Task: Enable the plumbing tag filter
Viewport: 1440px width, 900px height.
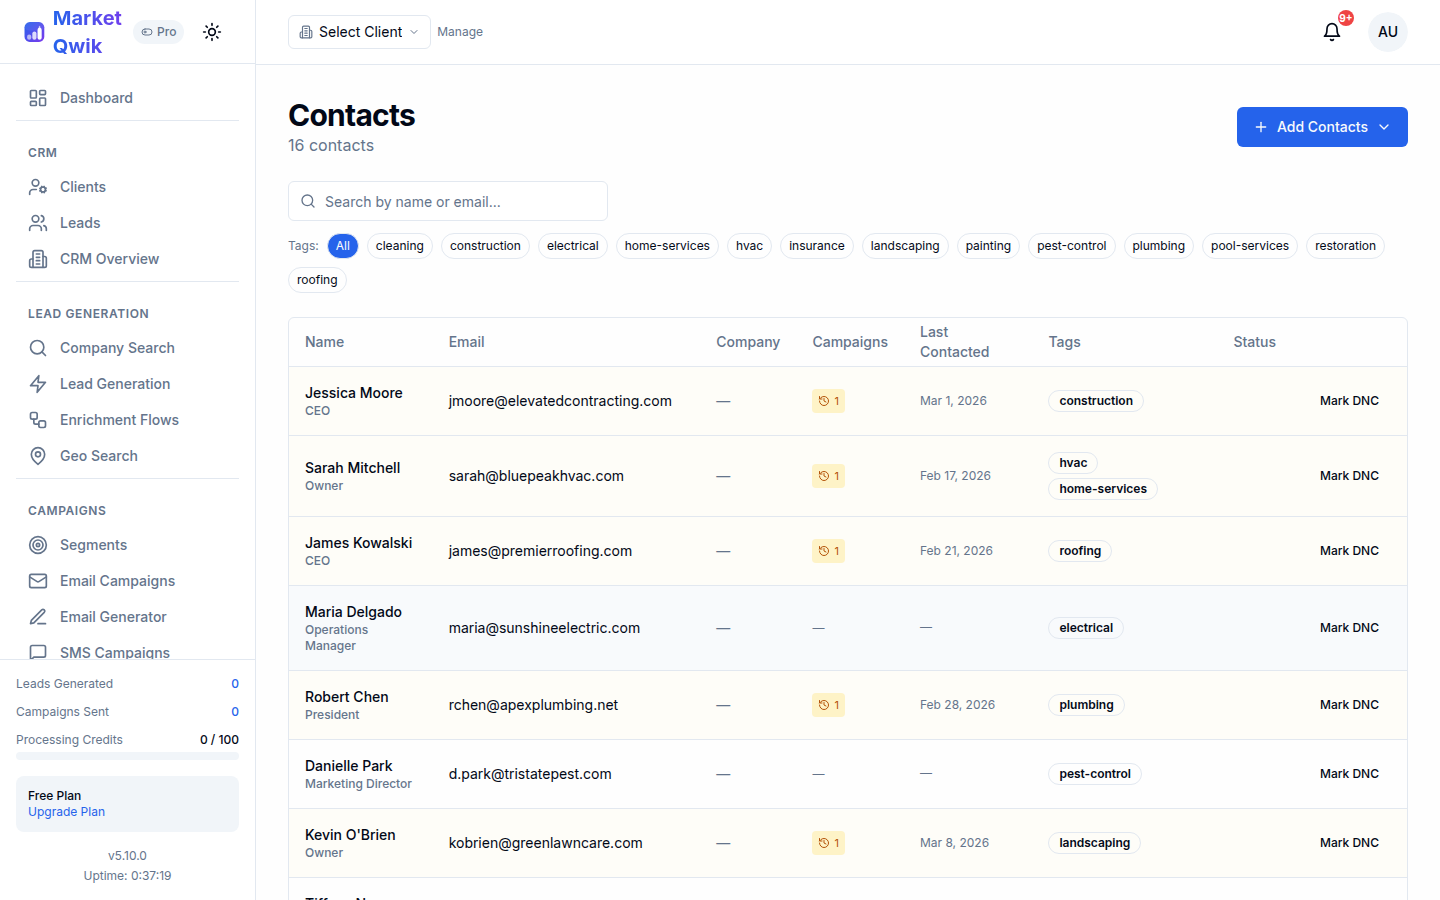Action: pyautogui.click(x=1158, y=245)
